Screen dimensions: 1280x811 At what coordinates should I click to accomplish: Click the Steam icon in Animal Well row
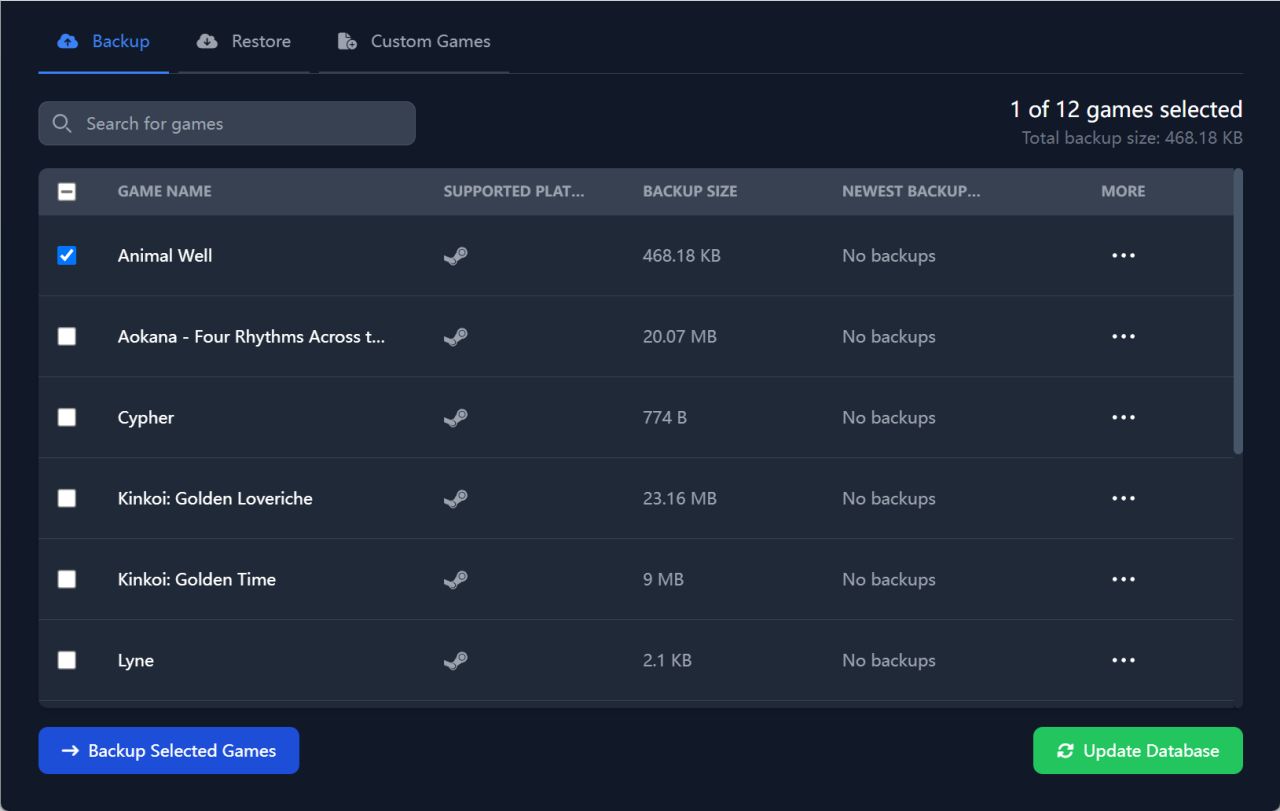tap(456, 256)
